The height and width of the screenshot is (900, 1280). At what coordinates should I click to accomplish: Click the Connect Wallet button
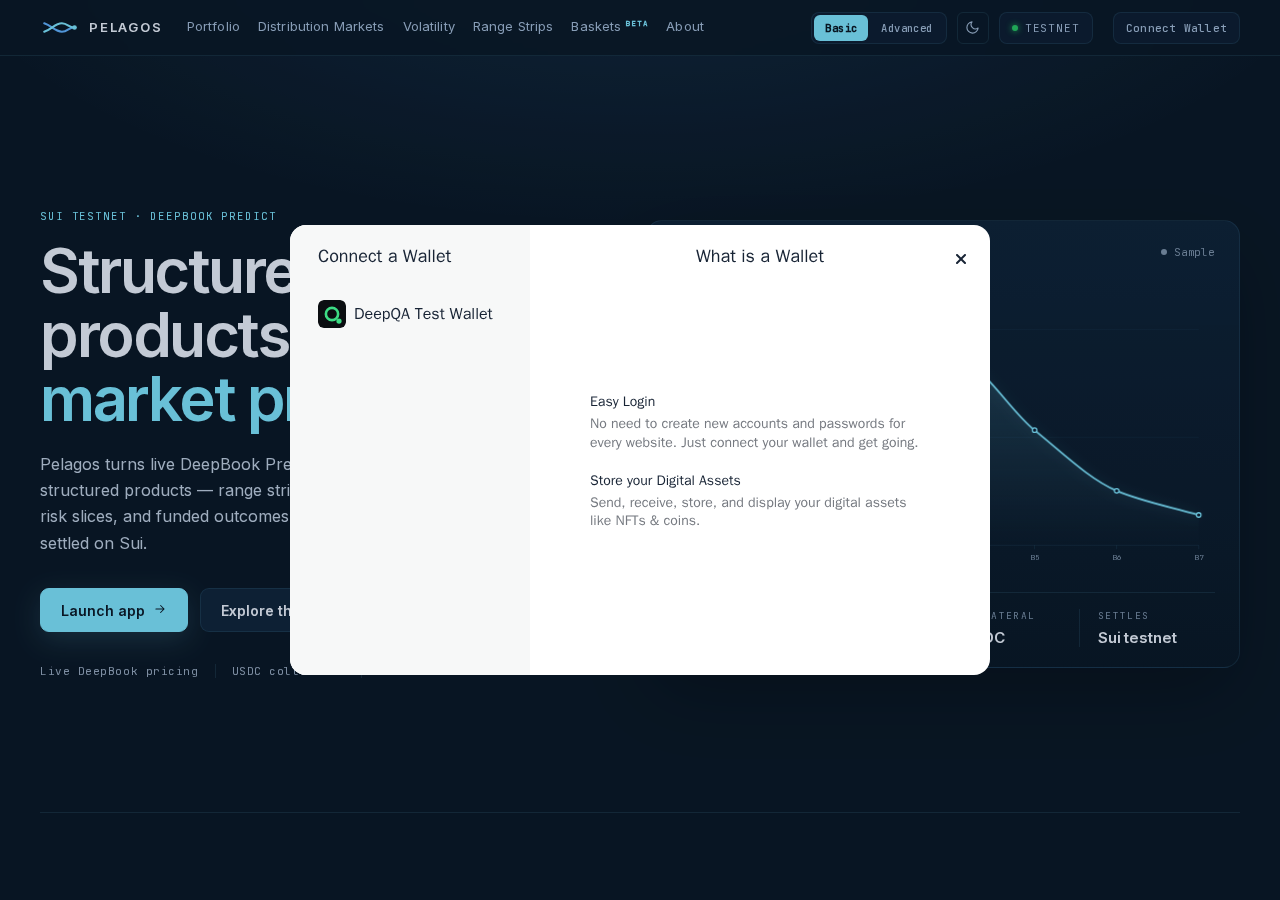(x=1176, y=28)
